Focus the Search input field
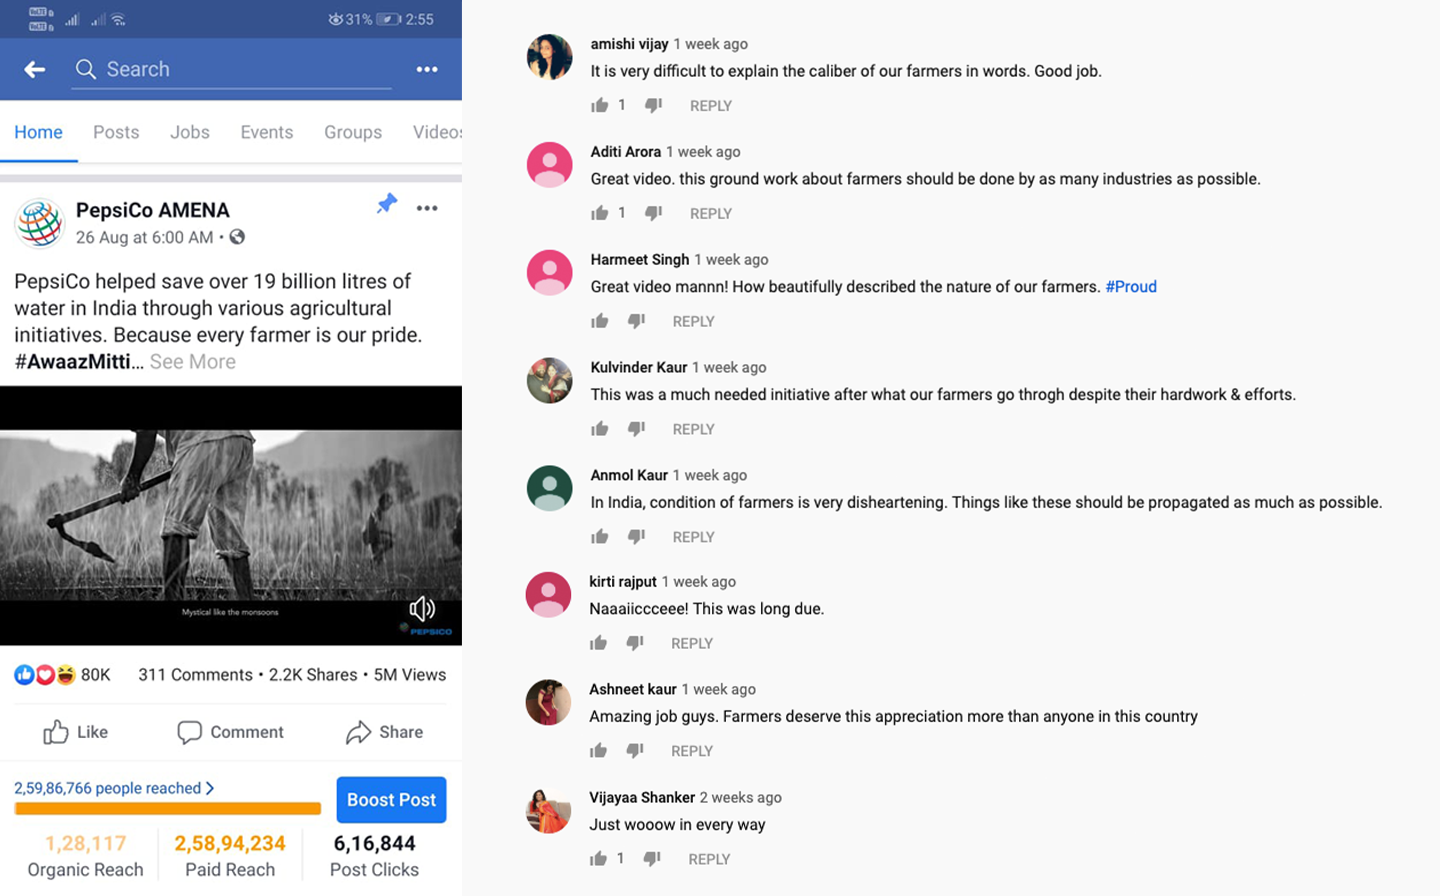Screen dimensions: 1440x896 240,69
